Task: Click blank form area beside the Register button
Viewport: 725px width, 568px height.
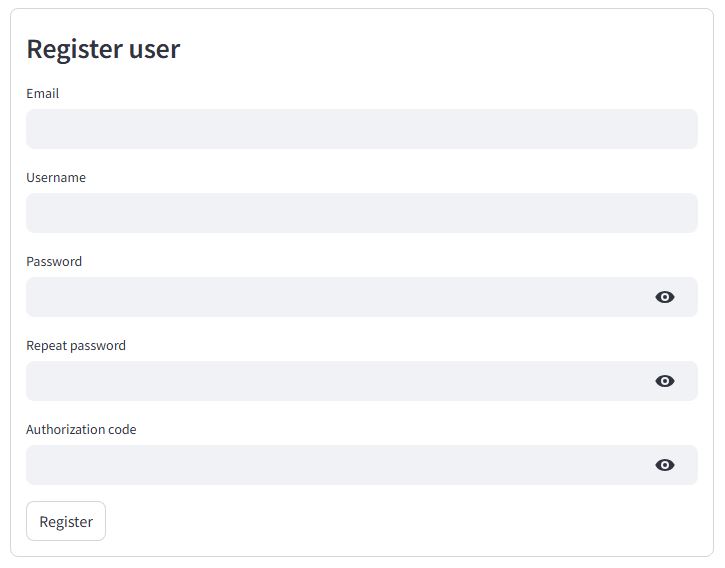Action: [x=400, y=521]
